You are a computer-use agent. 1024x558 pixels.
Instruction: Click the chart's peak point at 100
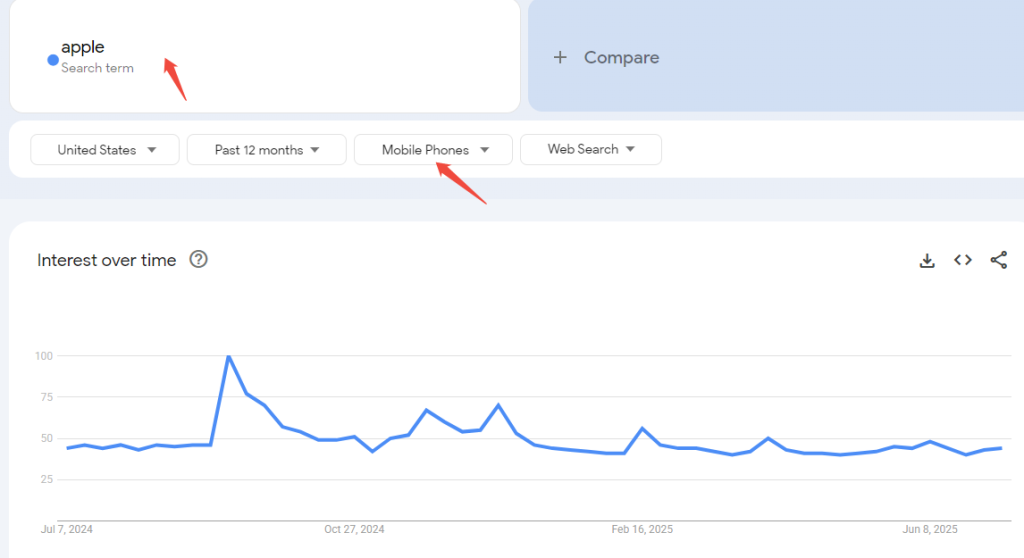pos(229,356)
